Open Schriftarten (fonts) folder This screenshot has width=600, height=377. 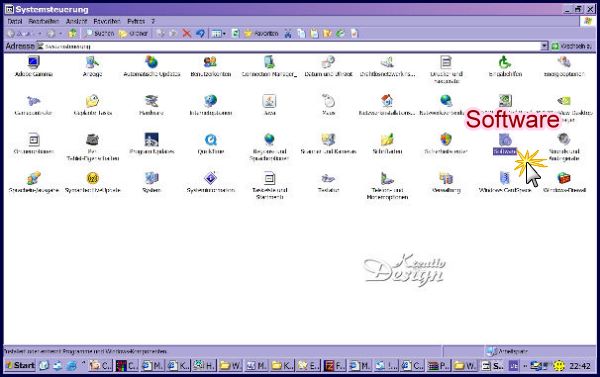pos(387,144)
